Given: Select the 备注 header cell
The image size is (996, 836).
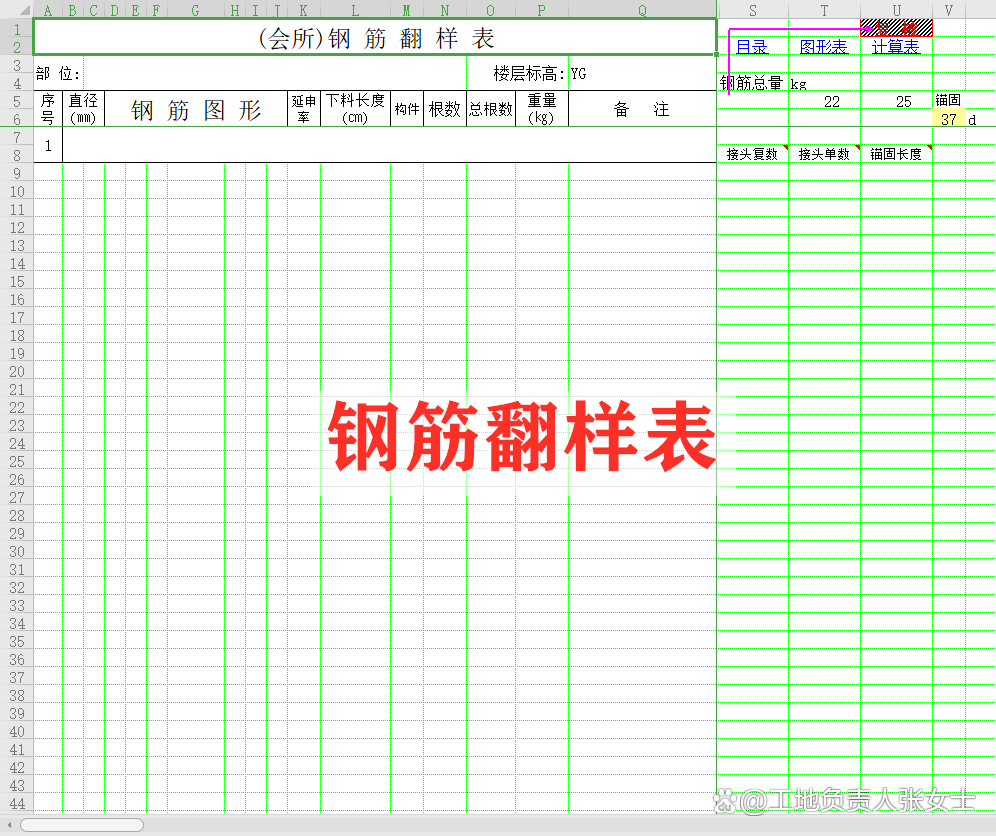Looking at the screenshot, I should (642, 109).
